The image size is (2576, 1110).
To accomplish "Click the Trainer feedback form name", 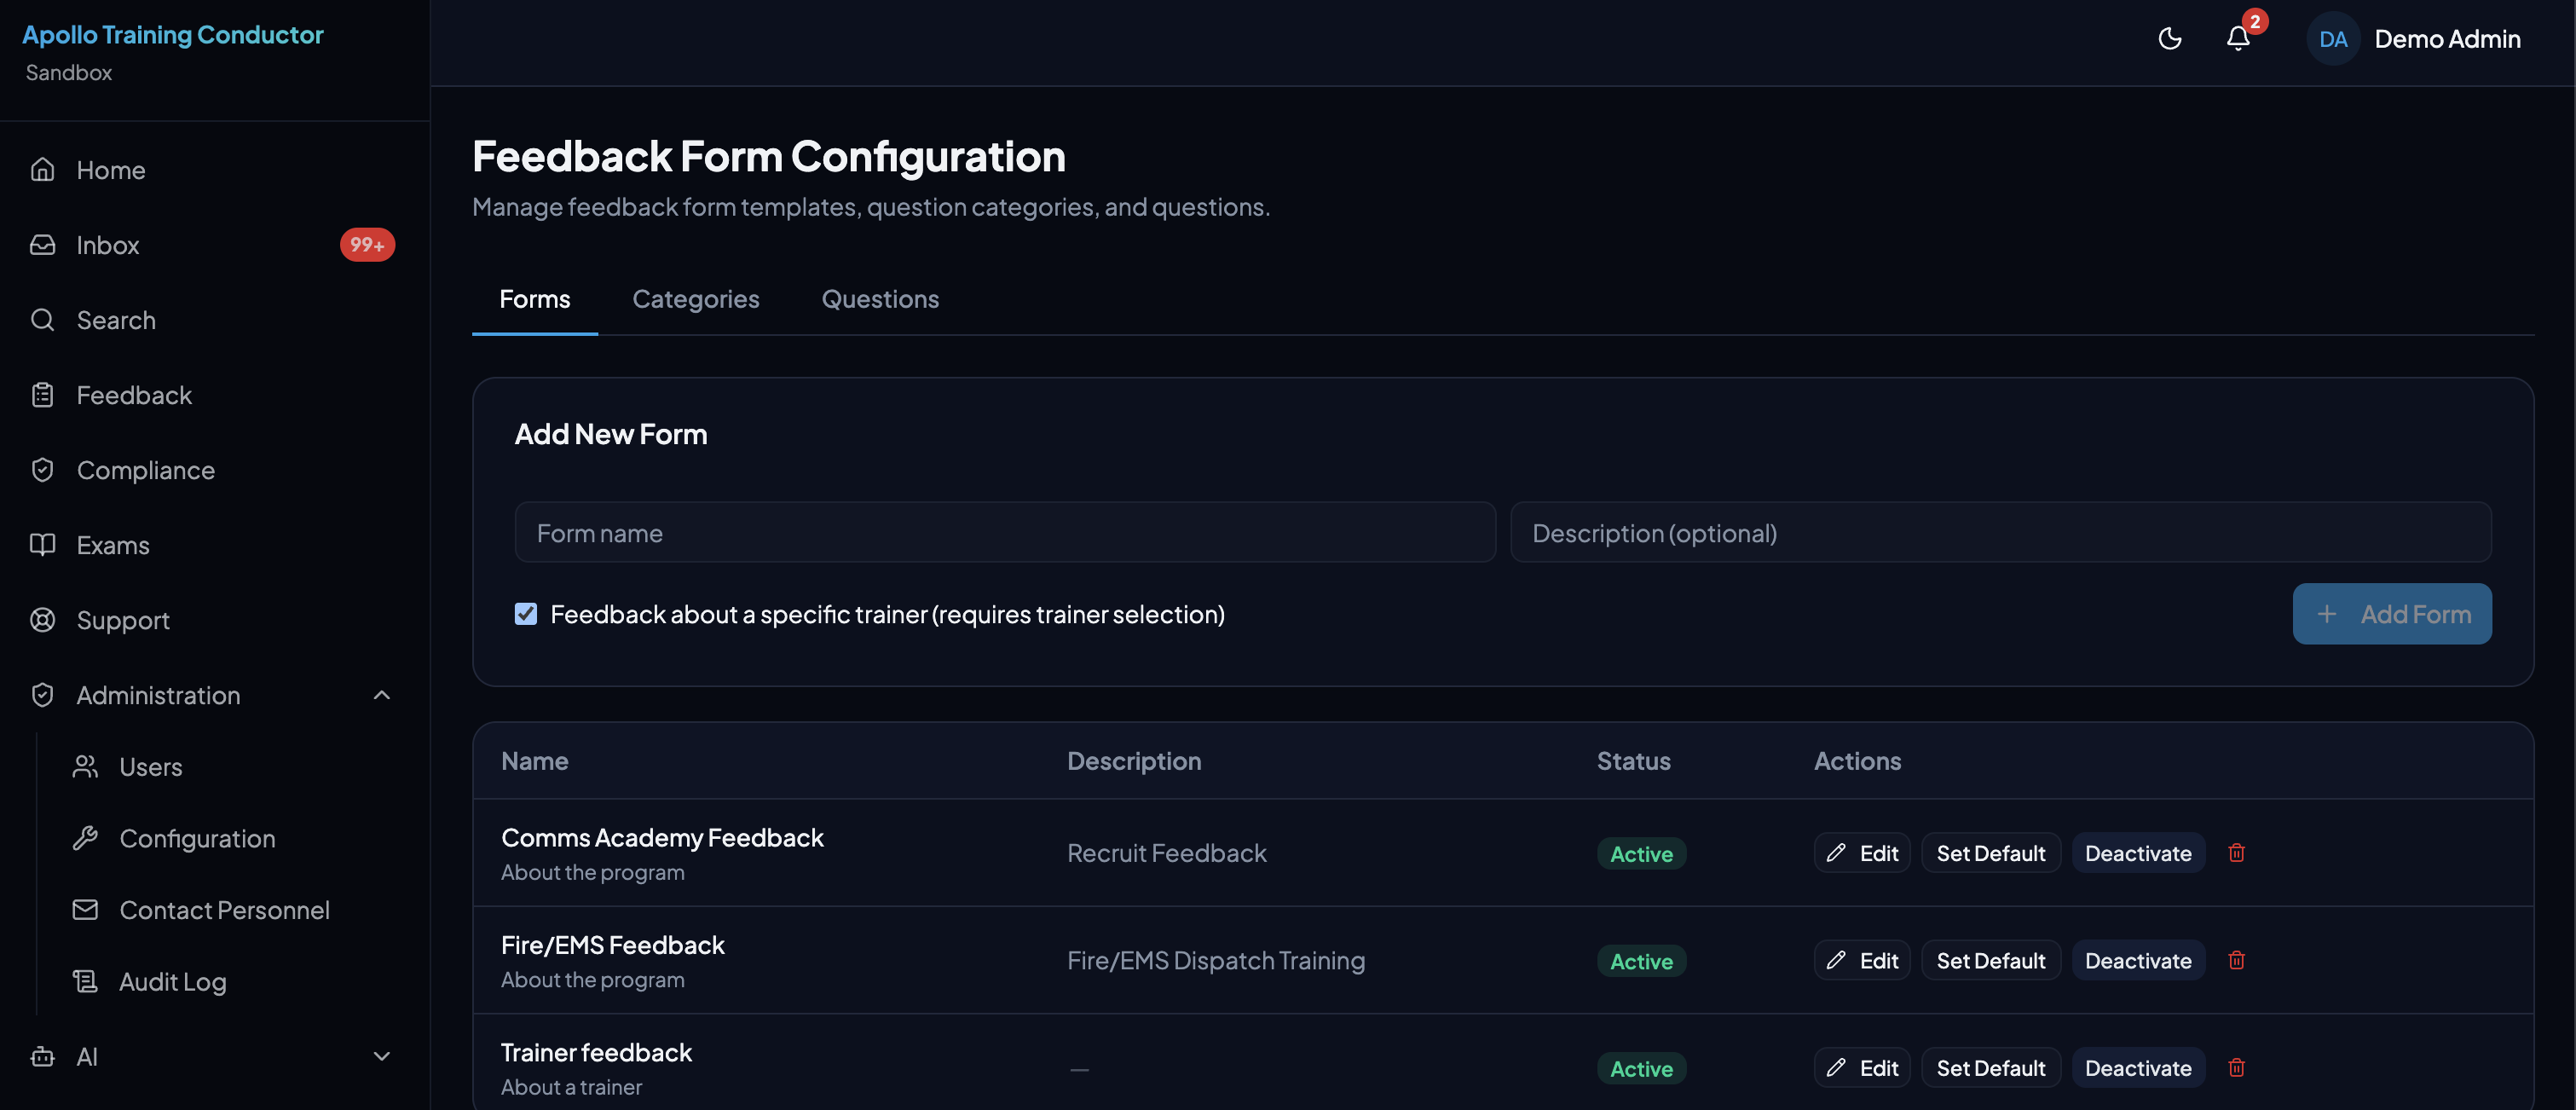I will point(596,1052).
